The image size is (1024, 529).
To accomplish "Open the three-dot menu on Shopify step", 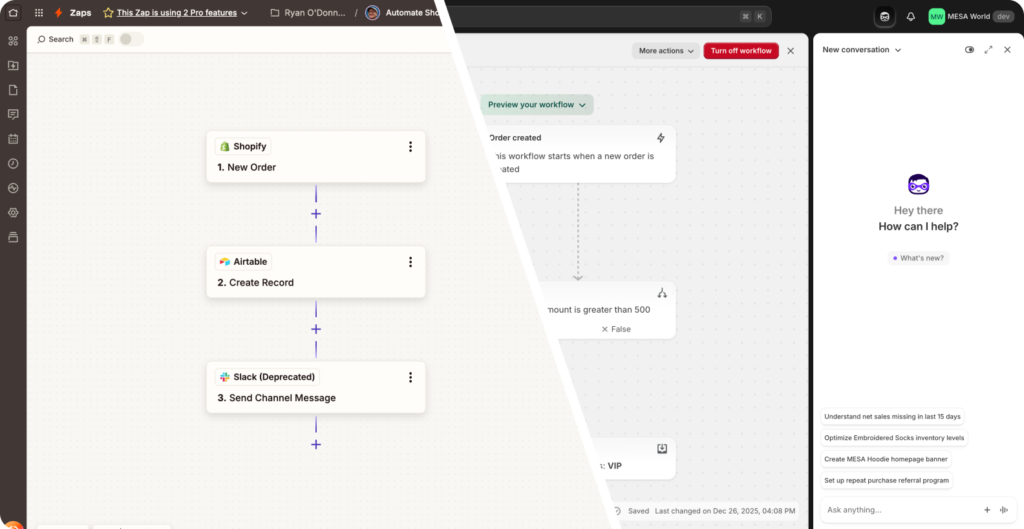I will 410,146.
